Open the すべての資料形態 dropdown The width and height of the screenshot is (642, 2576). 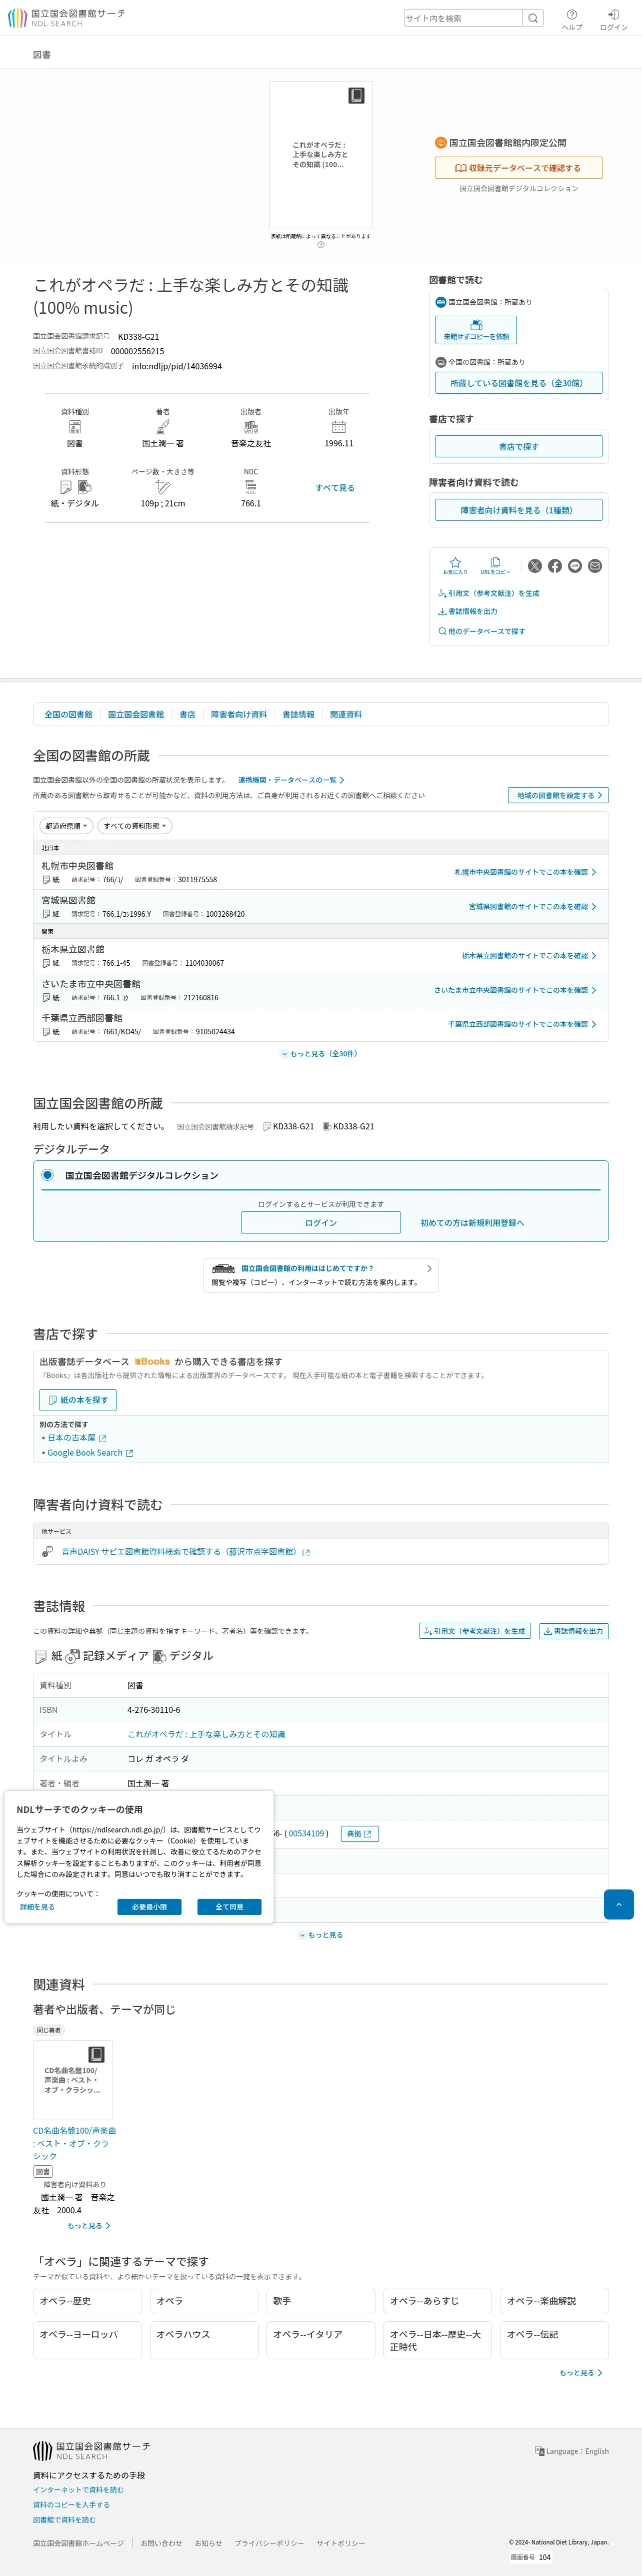coord(135,826)
